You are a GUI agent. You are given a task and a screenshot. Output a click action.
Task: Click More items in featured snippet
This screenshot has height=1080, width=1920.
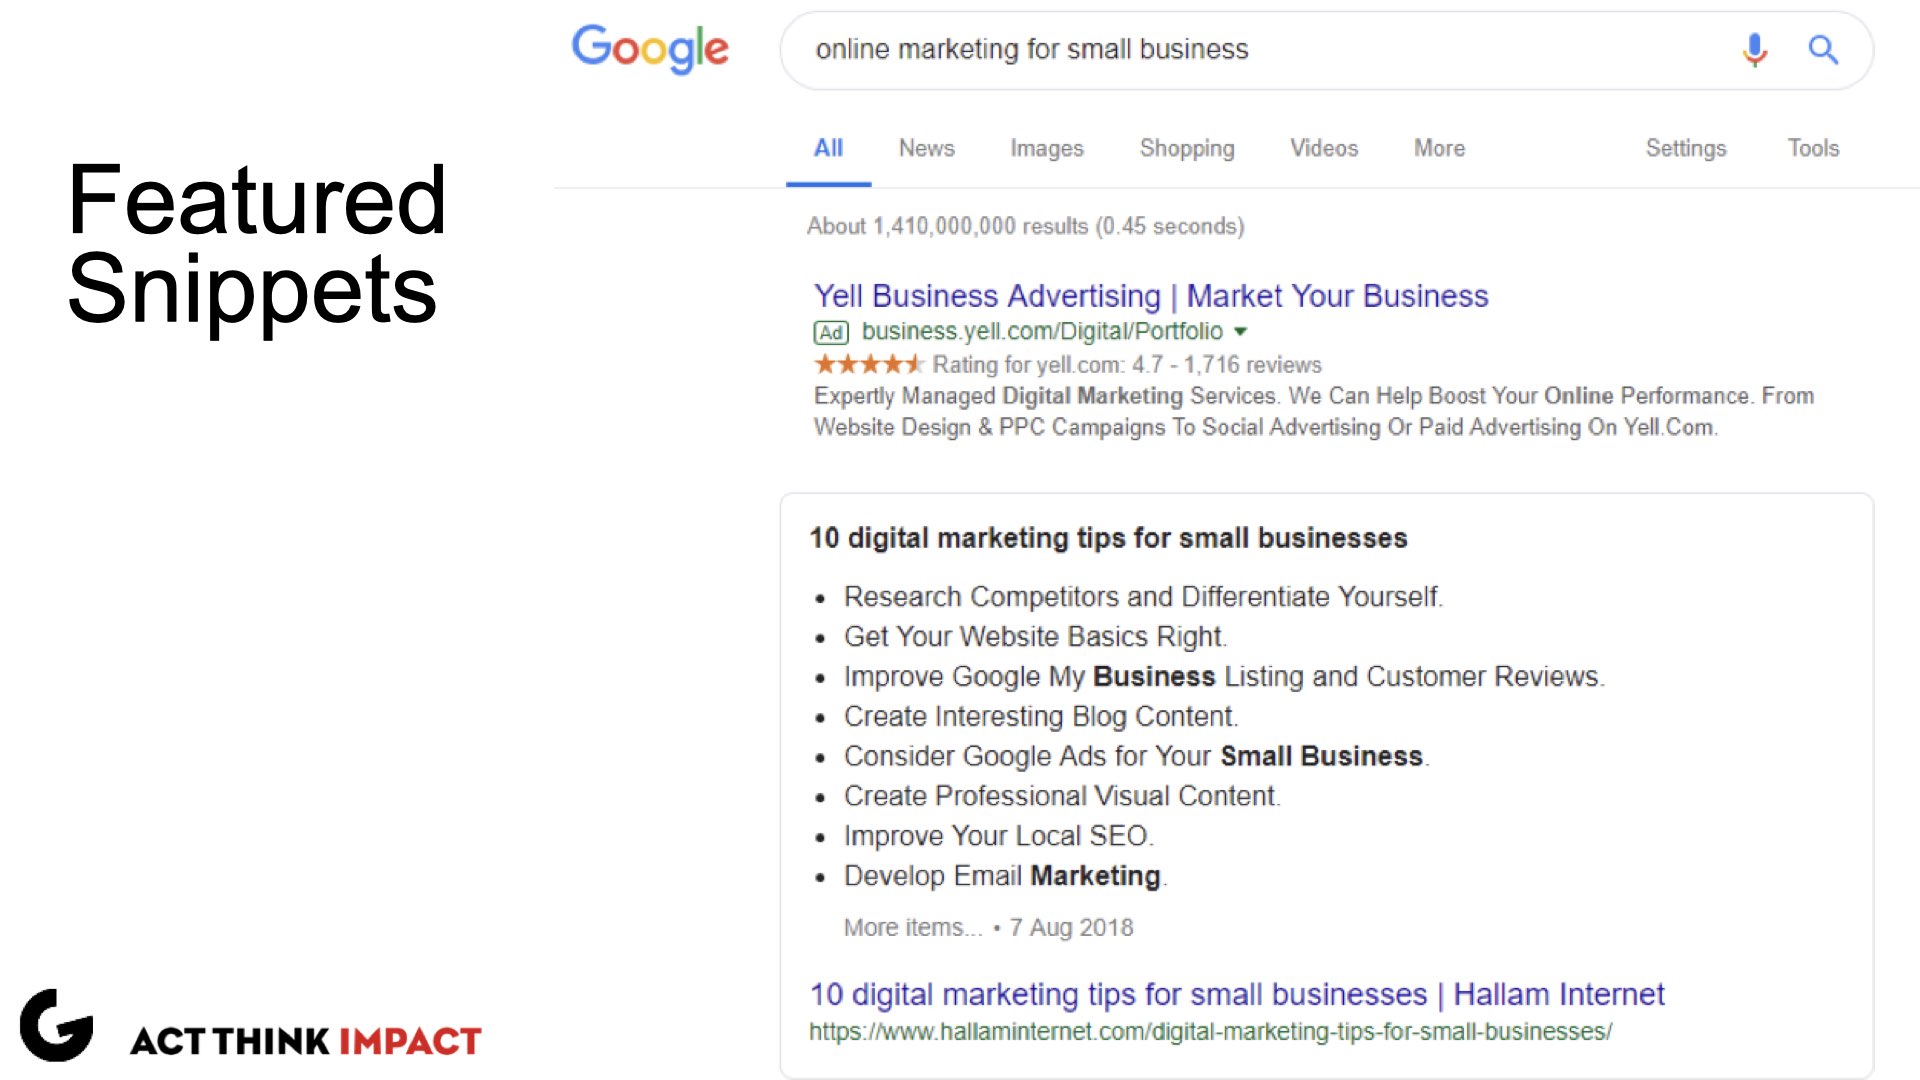[913, 928]
